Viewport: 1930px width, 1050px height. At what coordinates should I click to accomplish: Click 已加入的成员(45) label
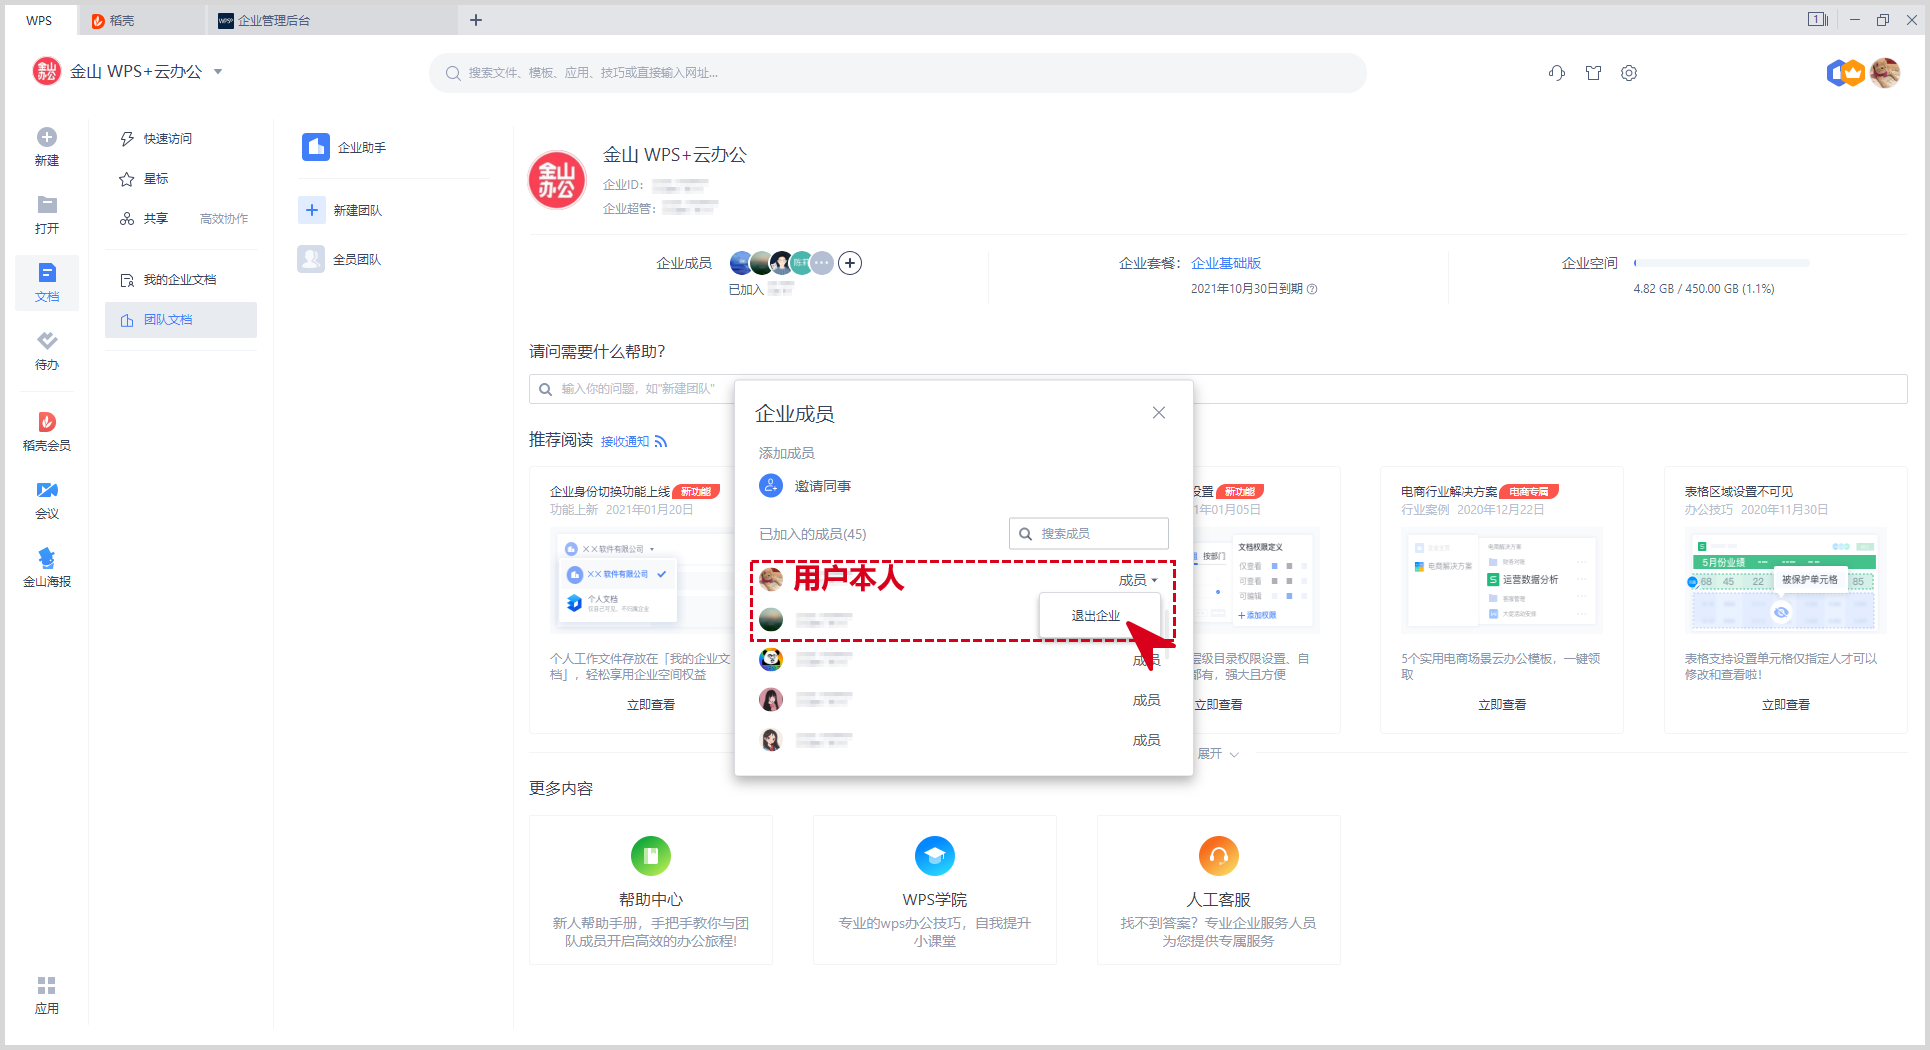point(813,534)
